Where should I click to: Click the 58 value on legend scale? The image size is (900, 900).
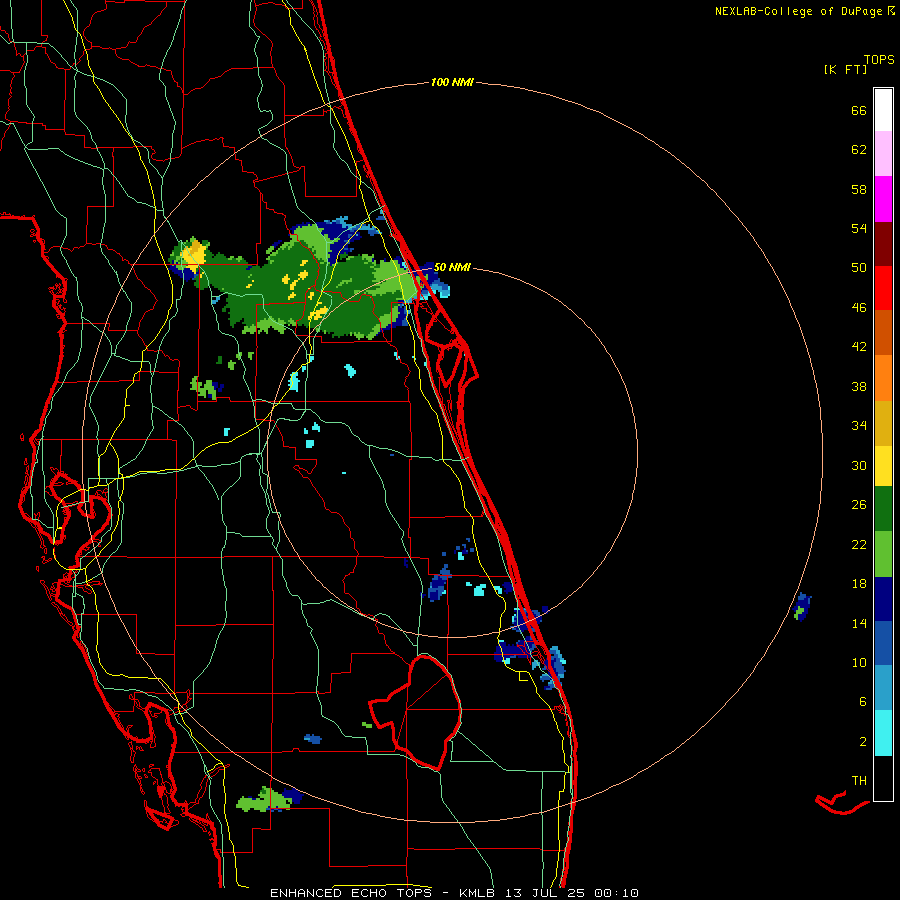pyautogui.click(x=859, y=189)
